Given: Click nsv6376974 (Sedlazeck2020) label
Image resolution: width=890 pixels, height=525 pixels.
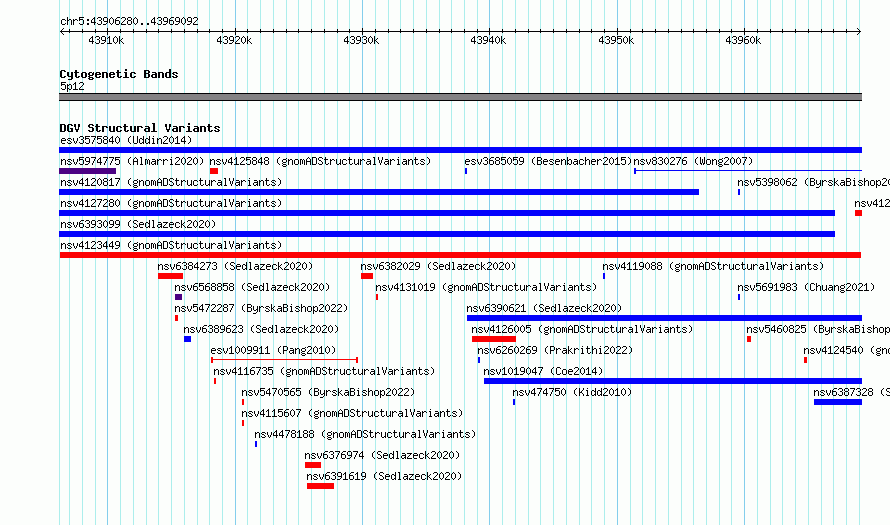Looking at the screenshot, I should (382, 455).
